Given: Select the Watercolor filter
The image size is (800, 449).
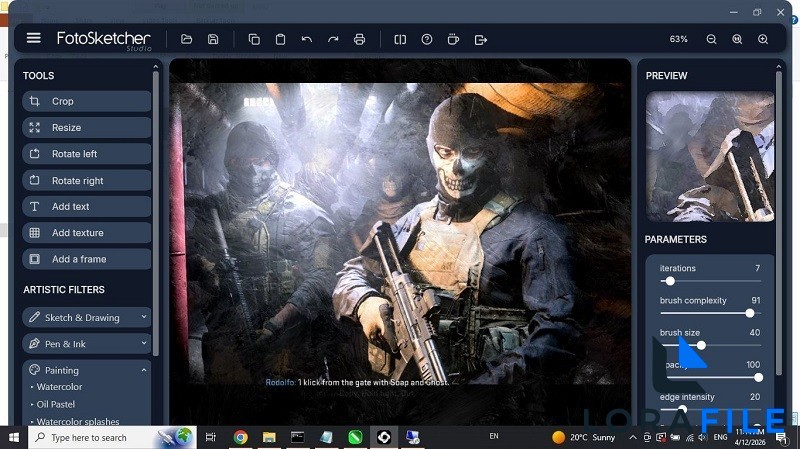Looking at the screenshot, I should [x=59, y=387].
